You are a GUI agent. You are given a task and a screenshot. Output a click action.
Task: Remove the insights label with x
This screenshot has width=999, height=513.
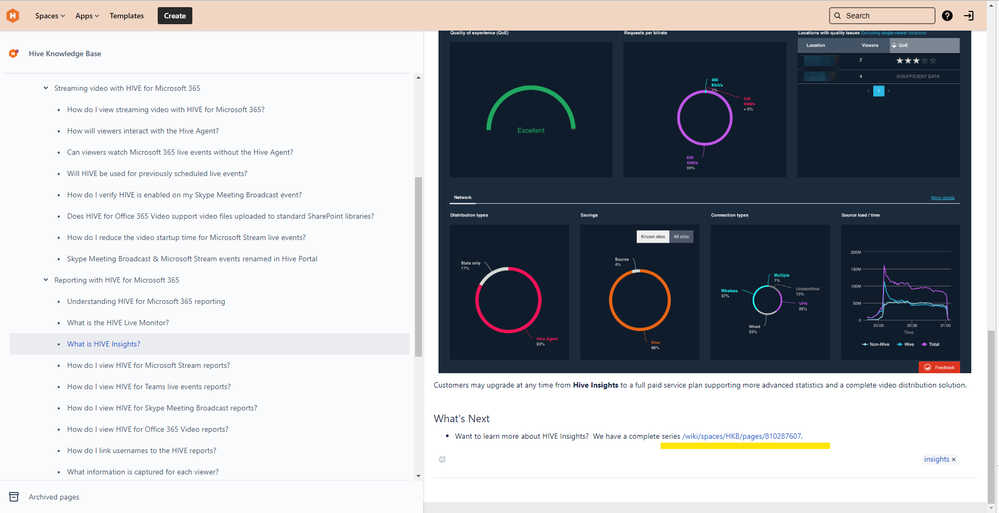click(954, 459)
